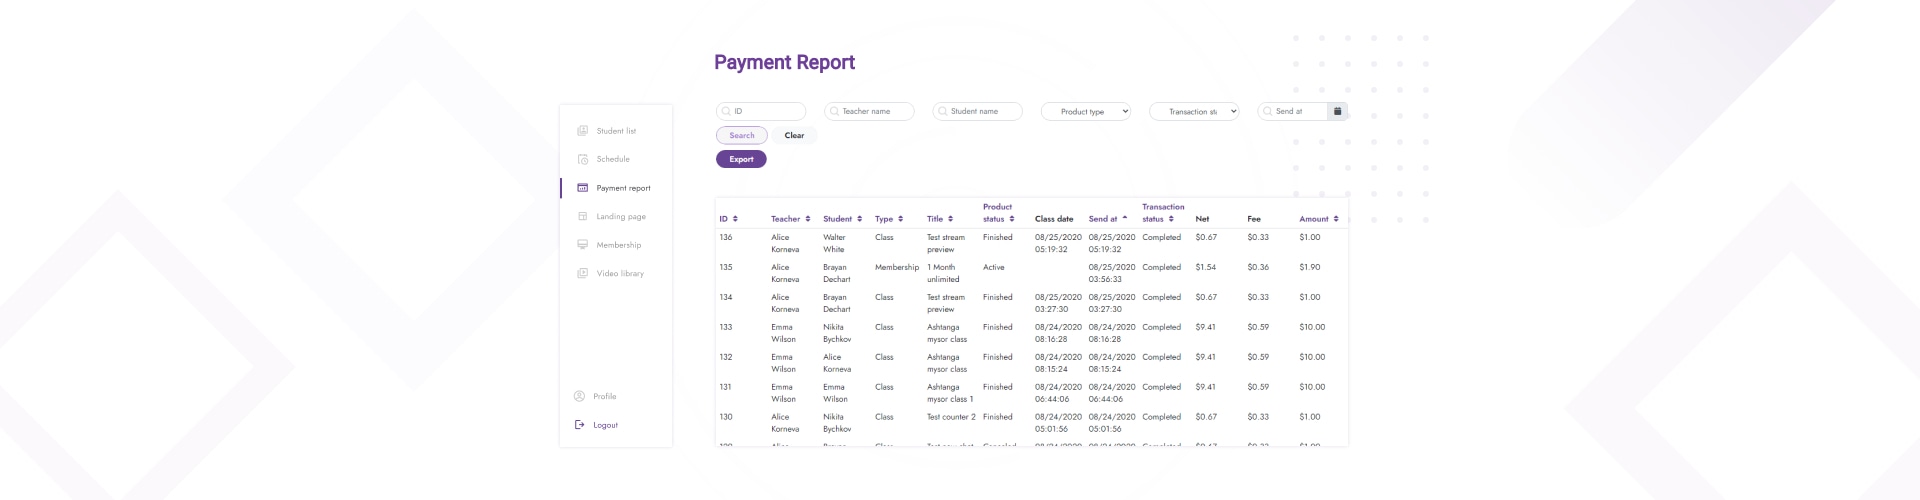Click the Teacher name magnifier icon
1920x500 pixels.
coord(834,111)
